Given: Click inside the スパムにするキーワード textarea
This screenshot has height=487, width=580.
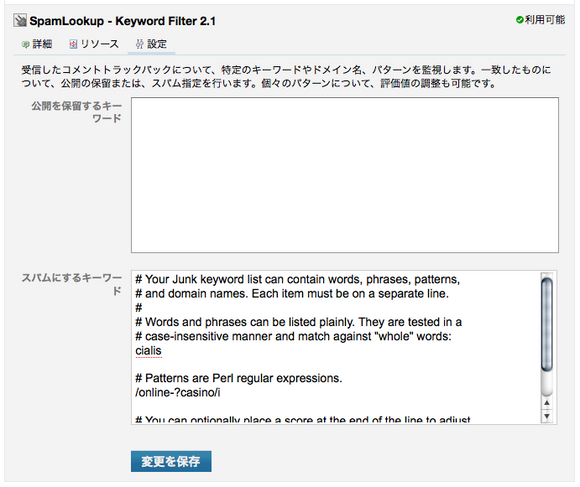Looking at the screenshot, I should (x=336, y=347).
